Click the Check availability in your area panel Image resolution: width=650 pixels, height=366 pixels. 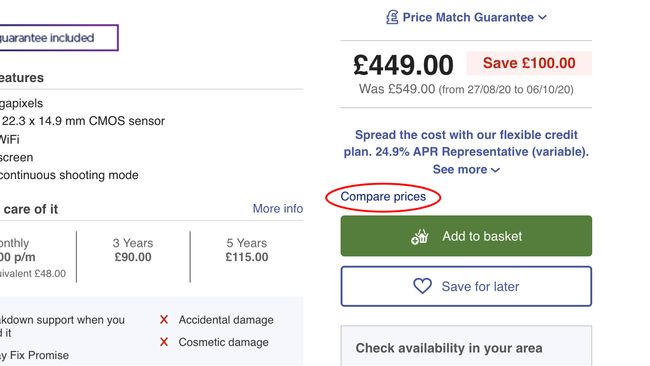pyautogui.click(x=466, y=346)
